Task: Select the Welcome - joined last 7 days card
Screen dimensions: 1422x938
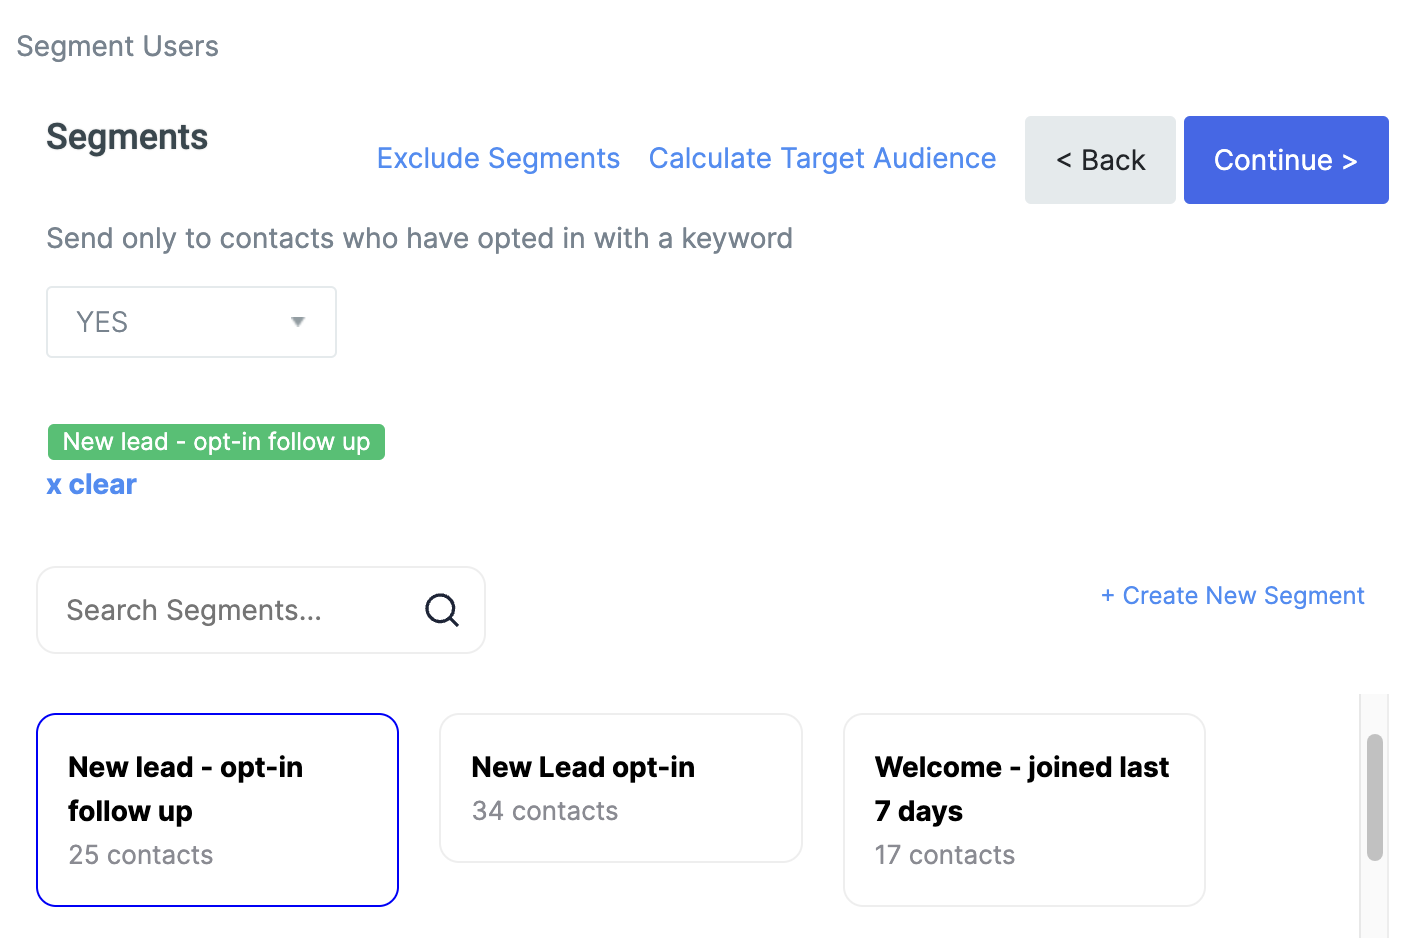Action: [x=1024, y=810]
